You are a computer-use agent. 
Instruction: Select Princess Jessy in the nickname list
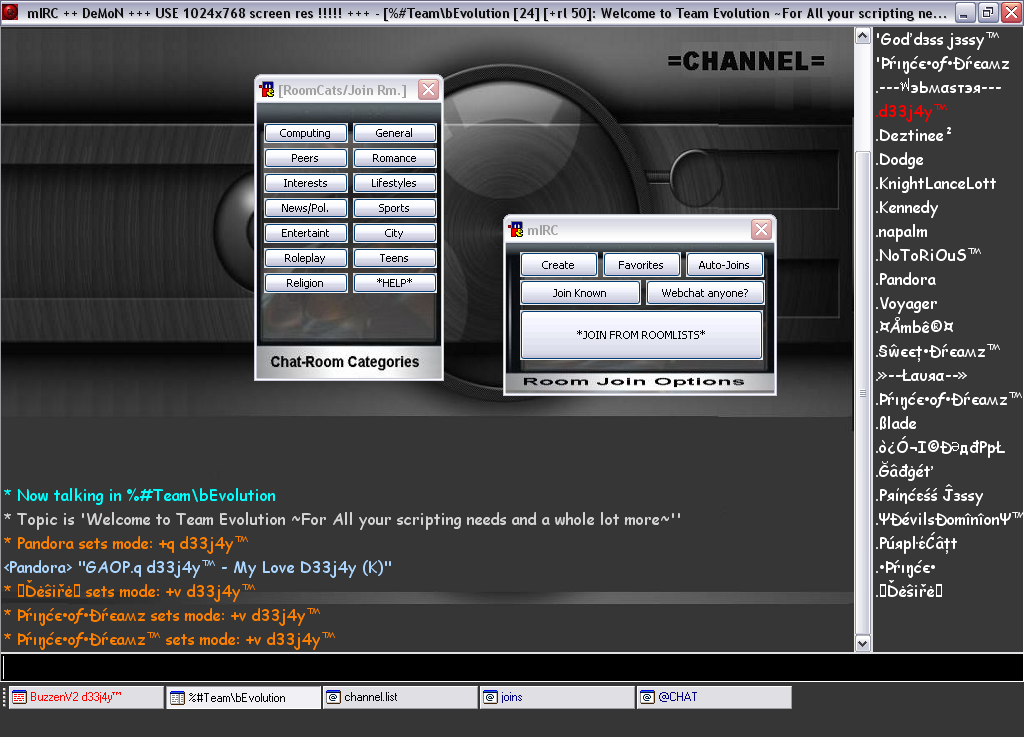[x=930, y=495]
